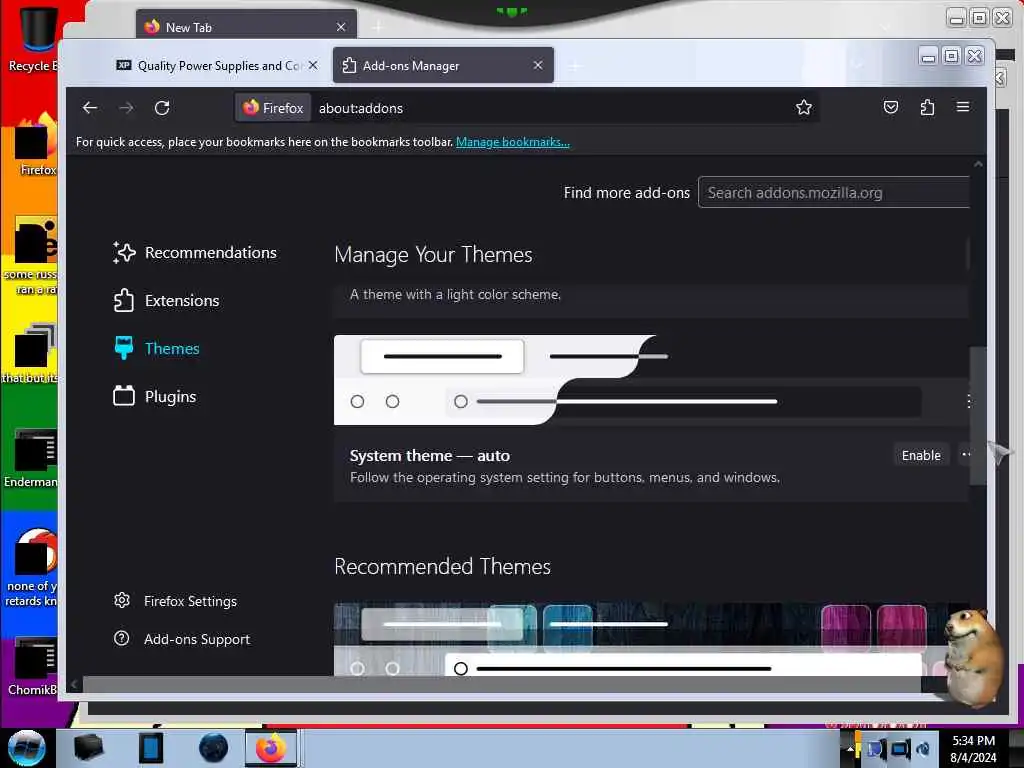The height and width of the screenshot is (768, 1024).
Task: Reload the current page
Action: [x=162, y=108]
